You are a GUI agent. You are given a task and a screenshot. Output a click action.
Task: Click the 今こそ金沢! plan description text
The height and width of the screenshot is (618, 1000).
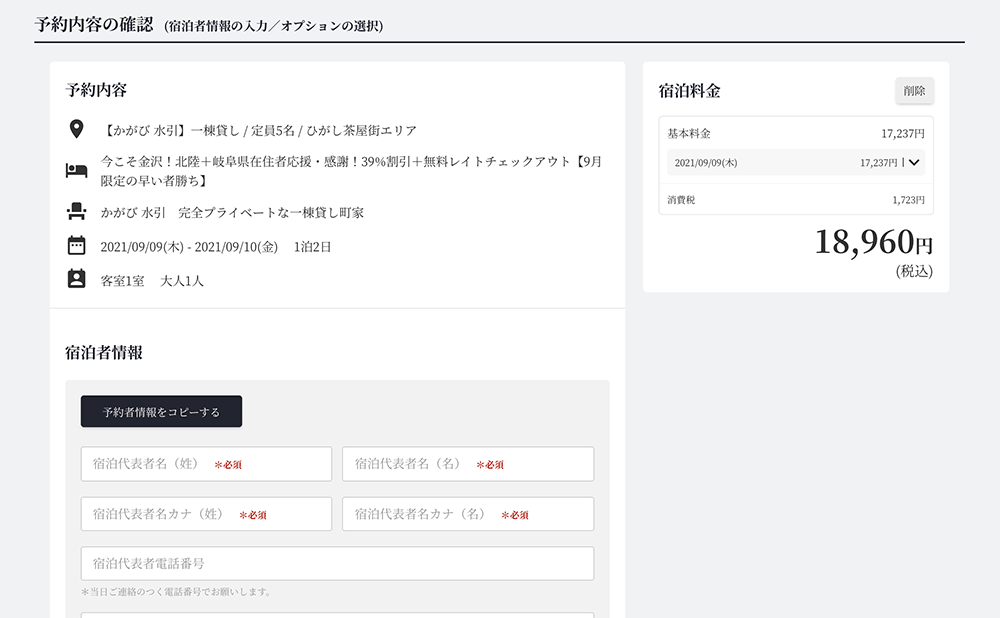coord(351,171)
